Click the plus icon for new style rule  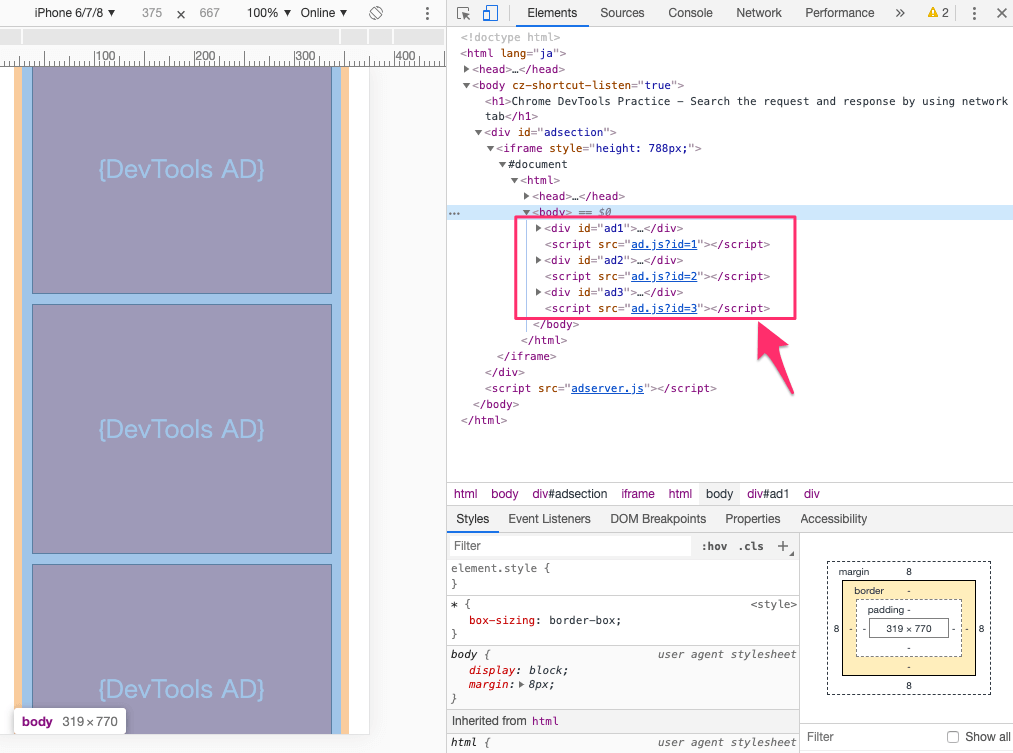[783, 547]
